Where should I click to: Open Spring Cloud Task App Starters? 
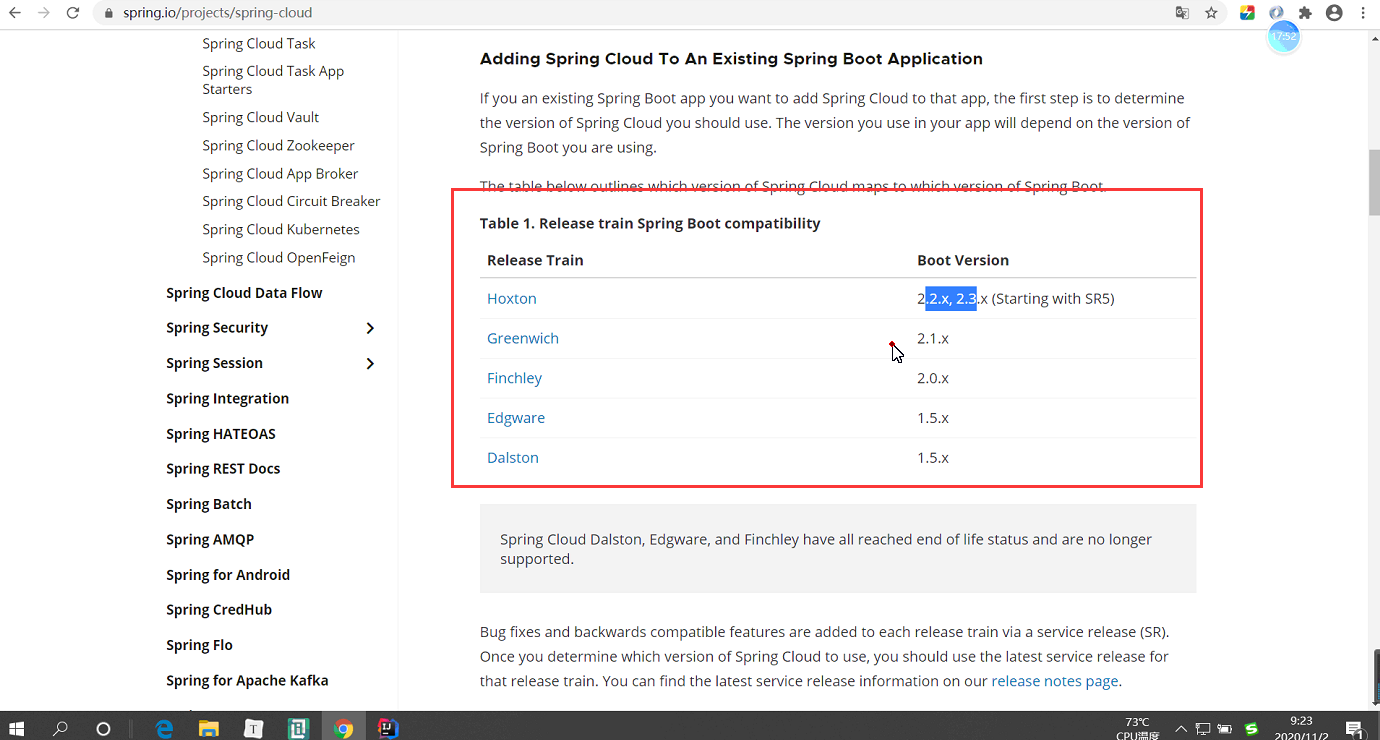point(273,80)
